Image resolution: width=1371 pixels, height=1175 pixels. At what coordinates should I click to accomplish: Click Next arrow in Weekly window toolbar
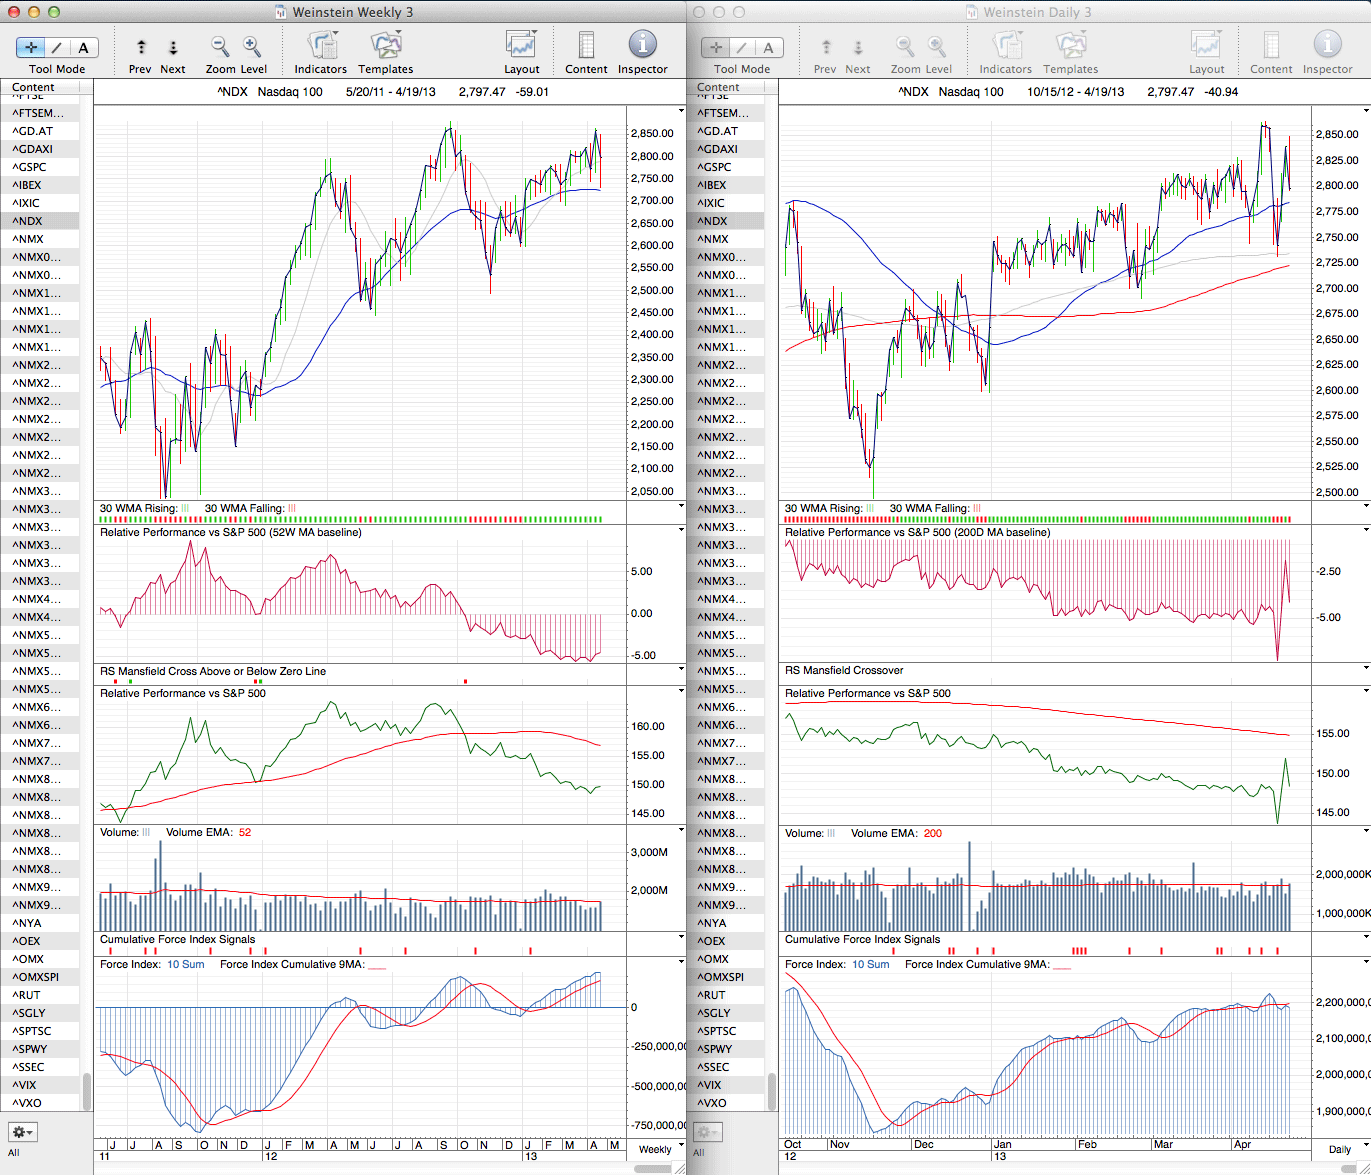(173, 47)
